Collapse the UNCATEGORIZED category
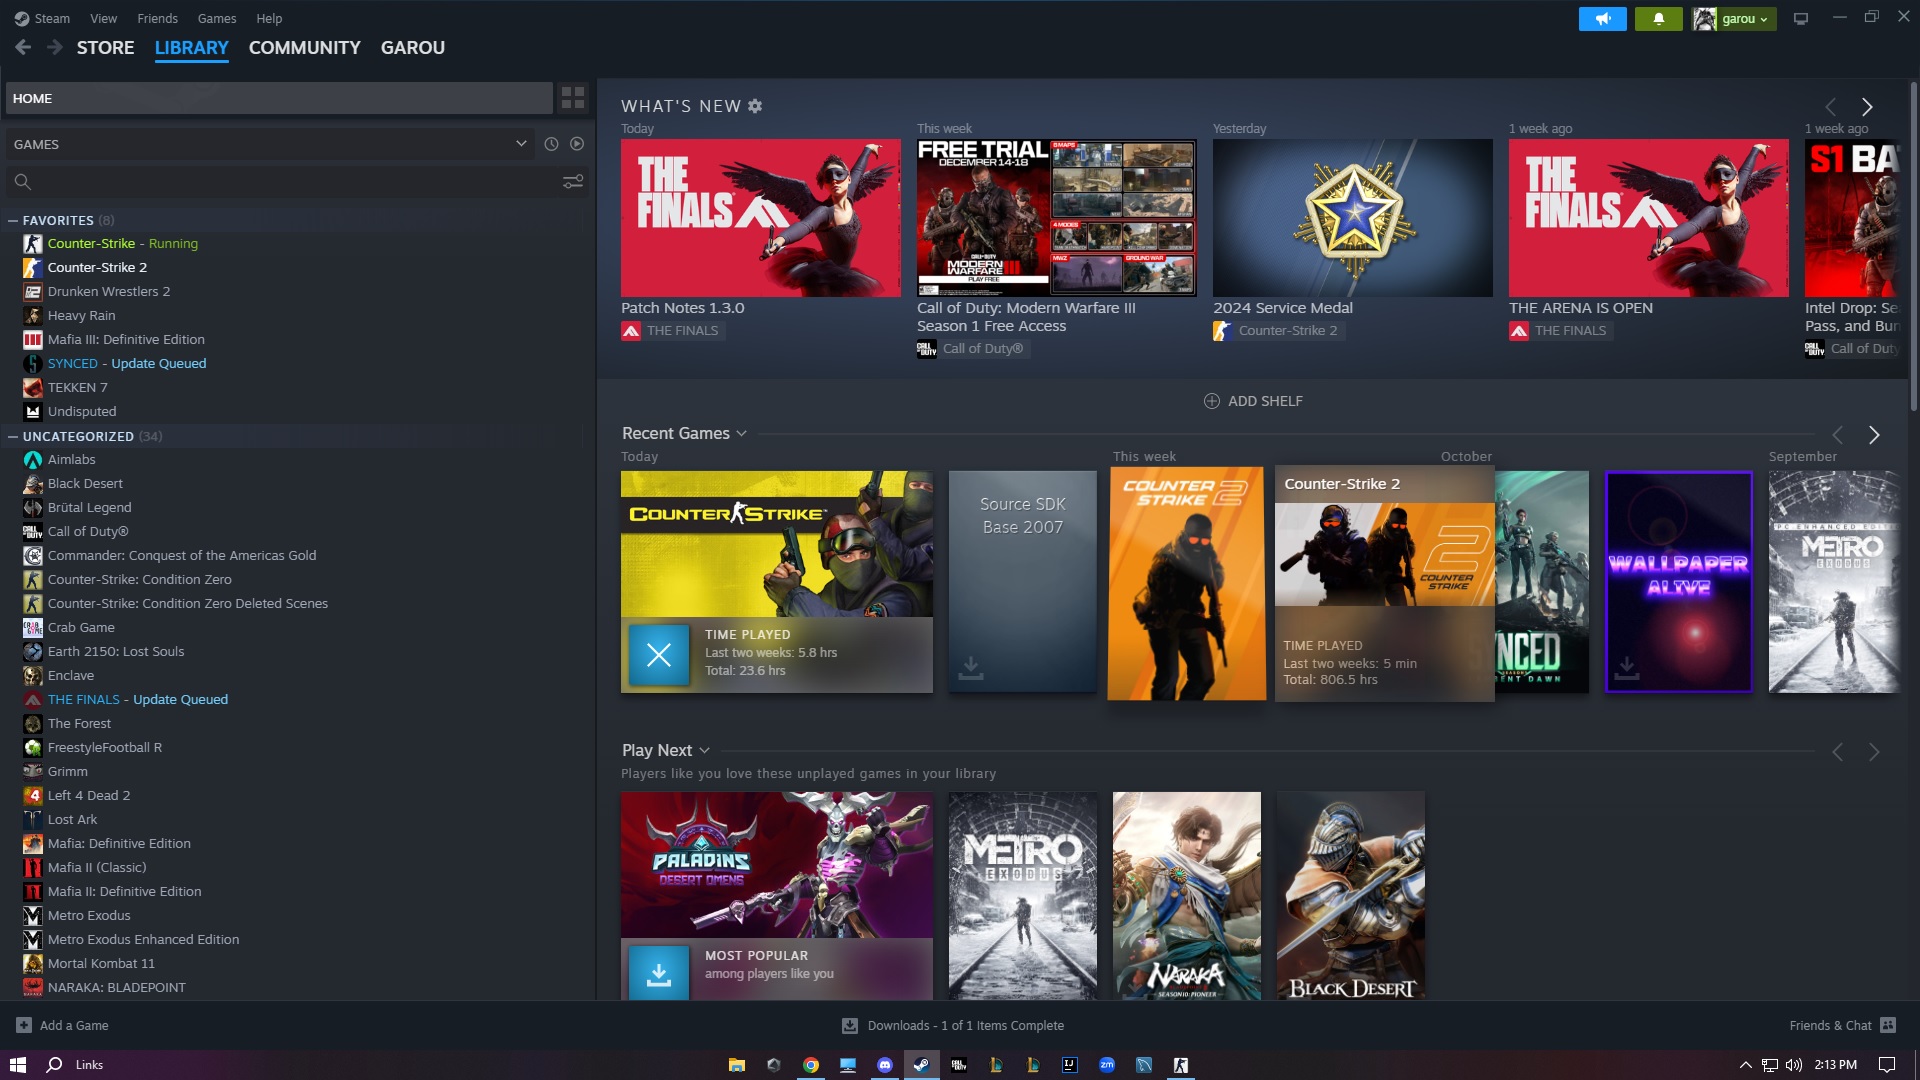This screenshot has width=1920, height=1080. point(13,437)
